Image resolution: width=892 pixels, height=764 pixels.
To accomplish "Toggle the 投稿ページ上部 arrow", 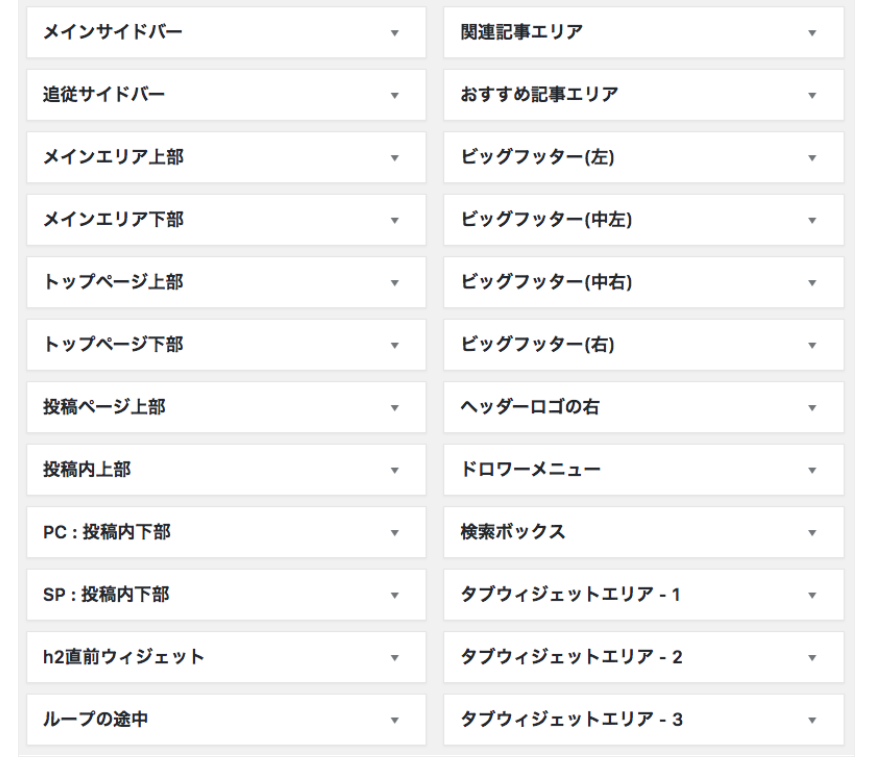I will pyautogui.click(x=395, y=408).
